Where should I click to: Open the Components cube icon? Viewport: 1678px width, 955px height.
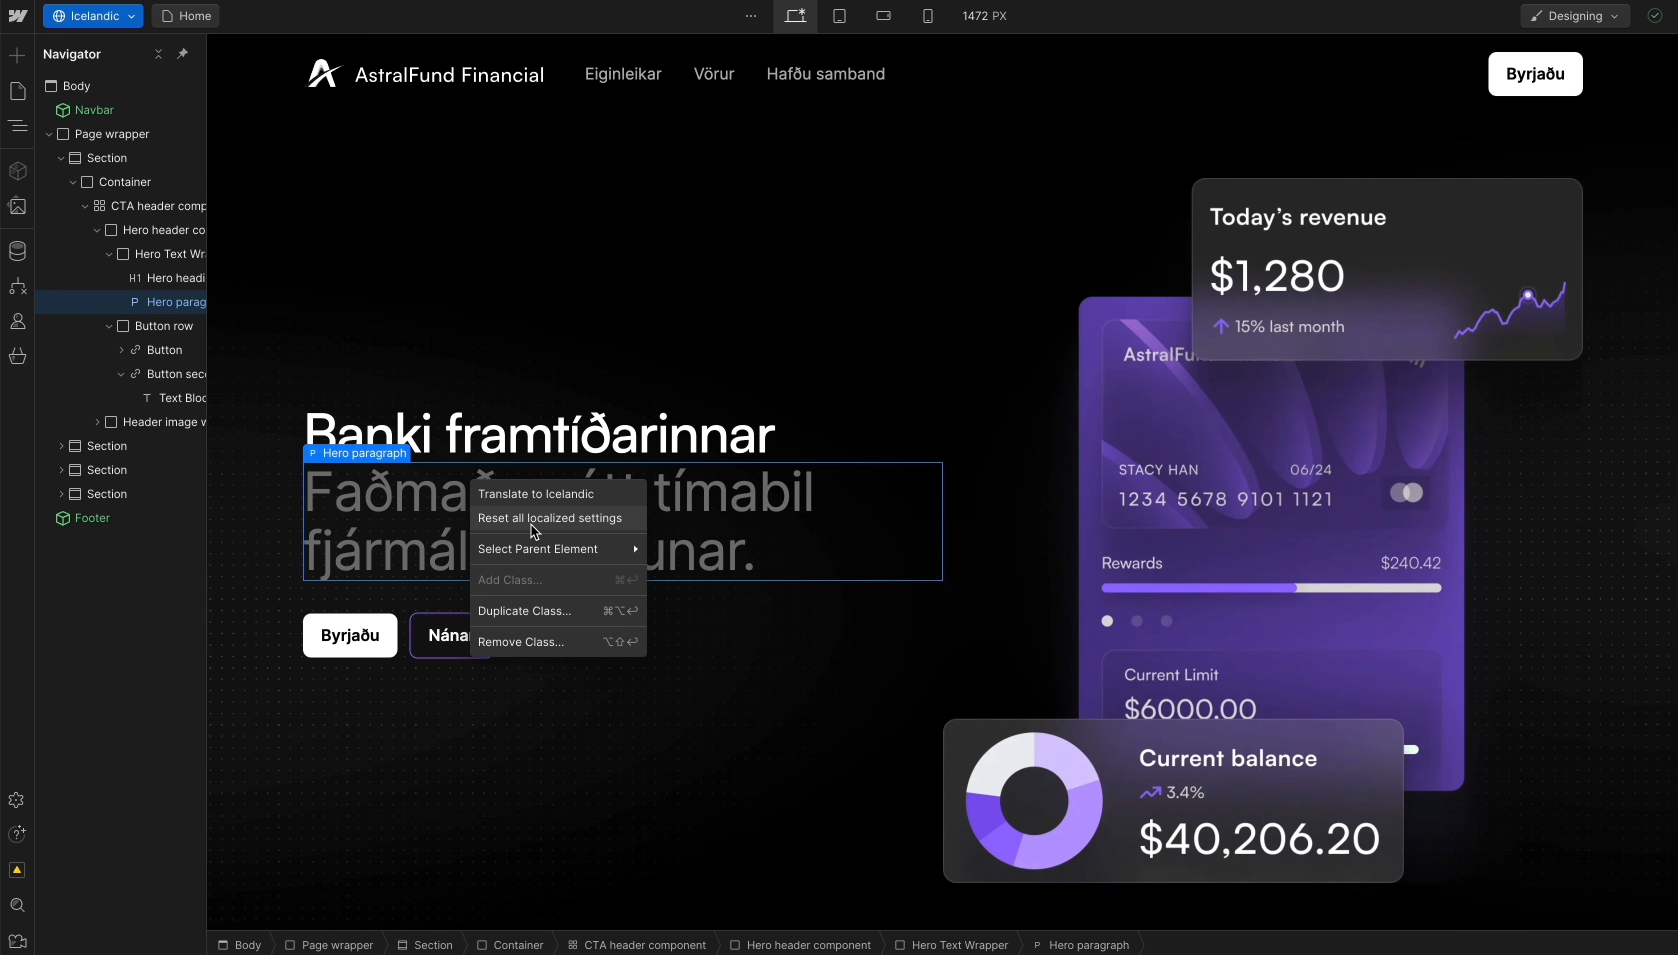(x=17, y=171)
